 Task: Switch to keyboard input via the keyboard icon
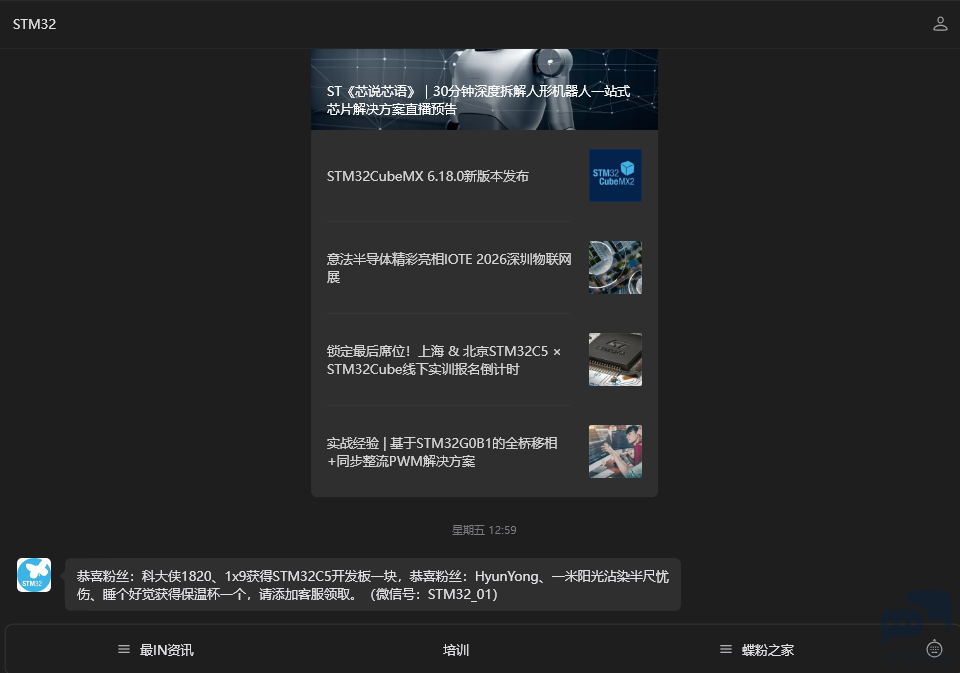[934, 648]
